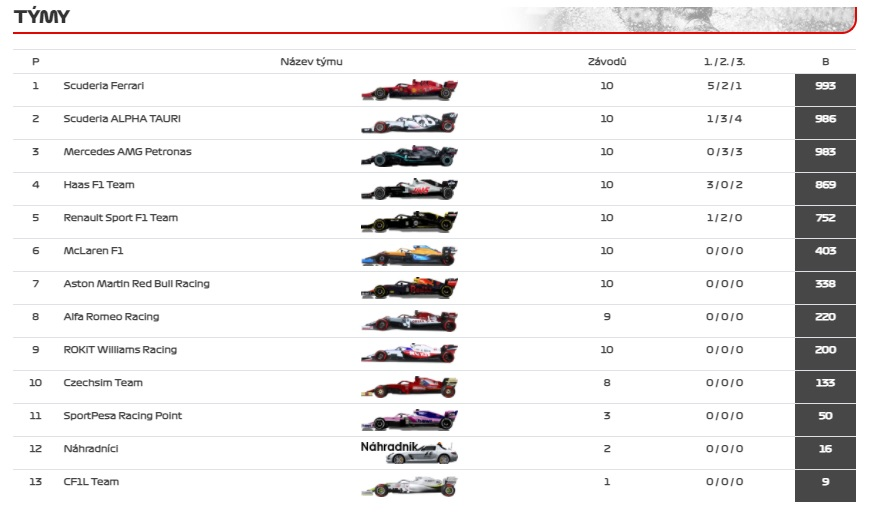Click the Závodů column header
The image size is (874, 513).
click(607, 62)
